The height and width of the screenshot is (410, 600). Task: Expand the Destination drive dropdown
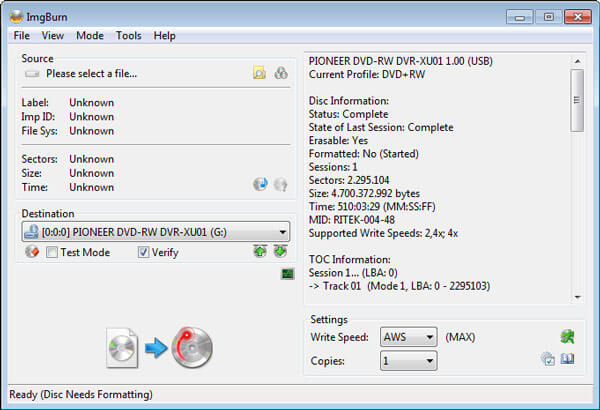pos(283,232)
